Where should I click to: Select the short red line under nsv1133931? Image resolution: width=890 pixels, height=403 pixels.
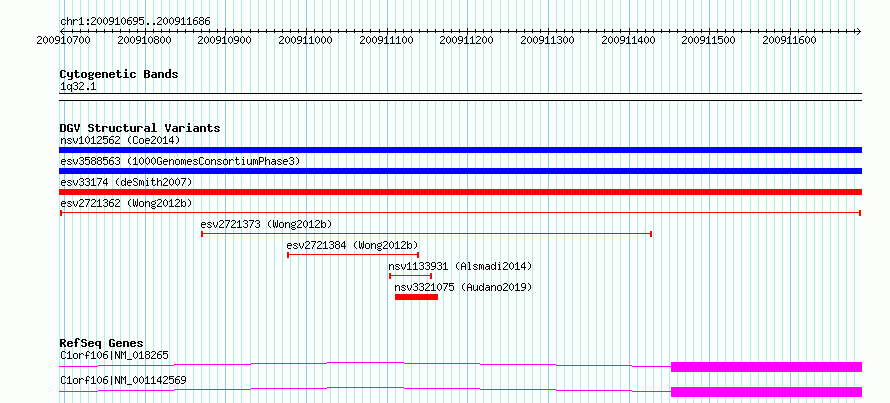pyautogui.click(x=410, y=276)
